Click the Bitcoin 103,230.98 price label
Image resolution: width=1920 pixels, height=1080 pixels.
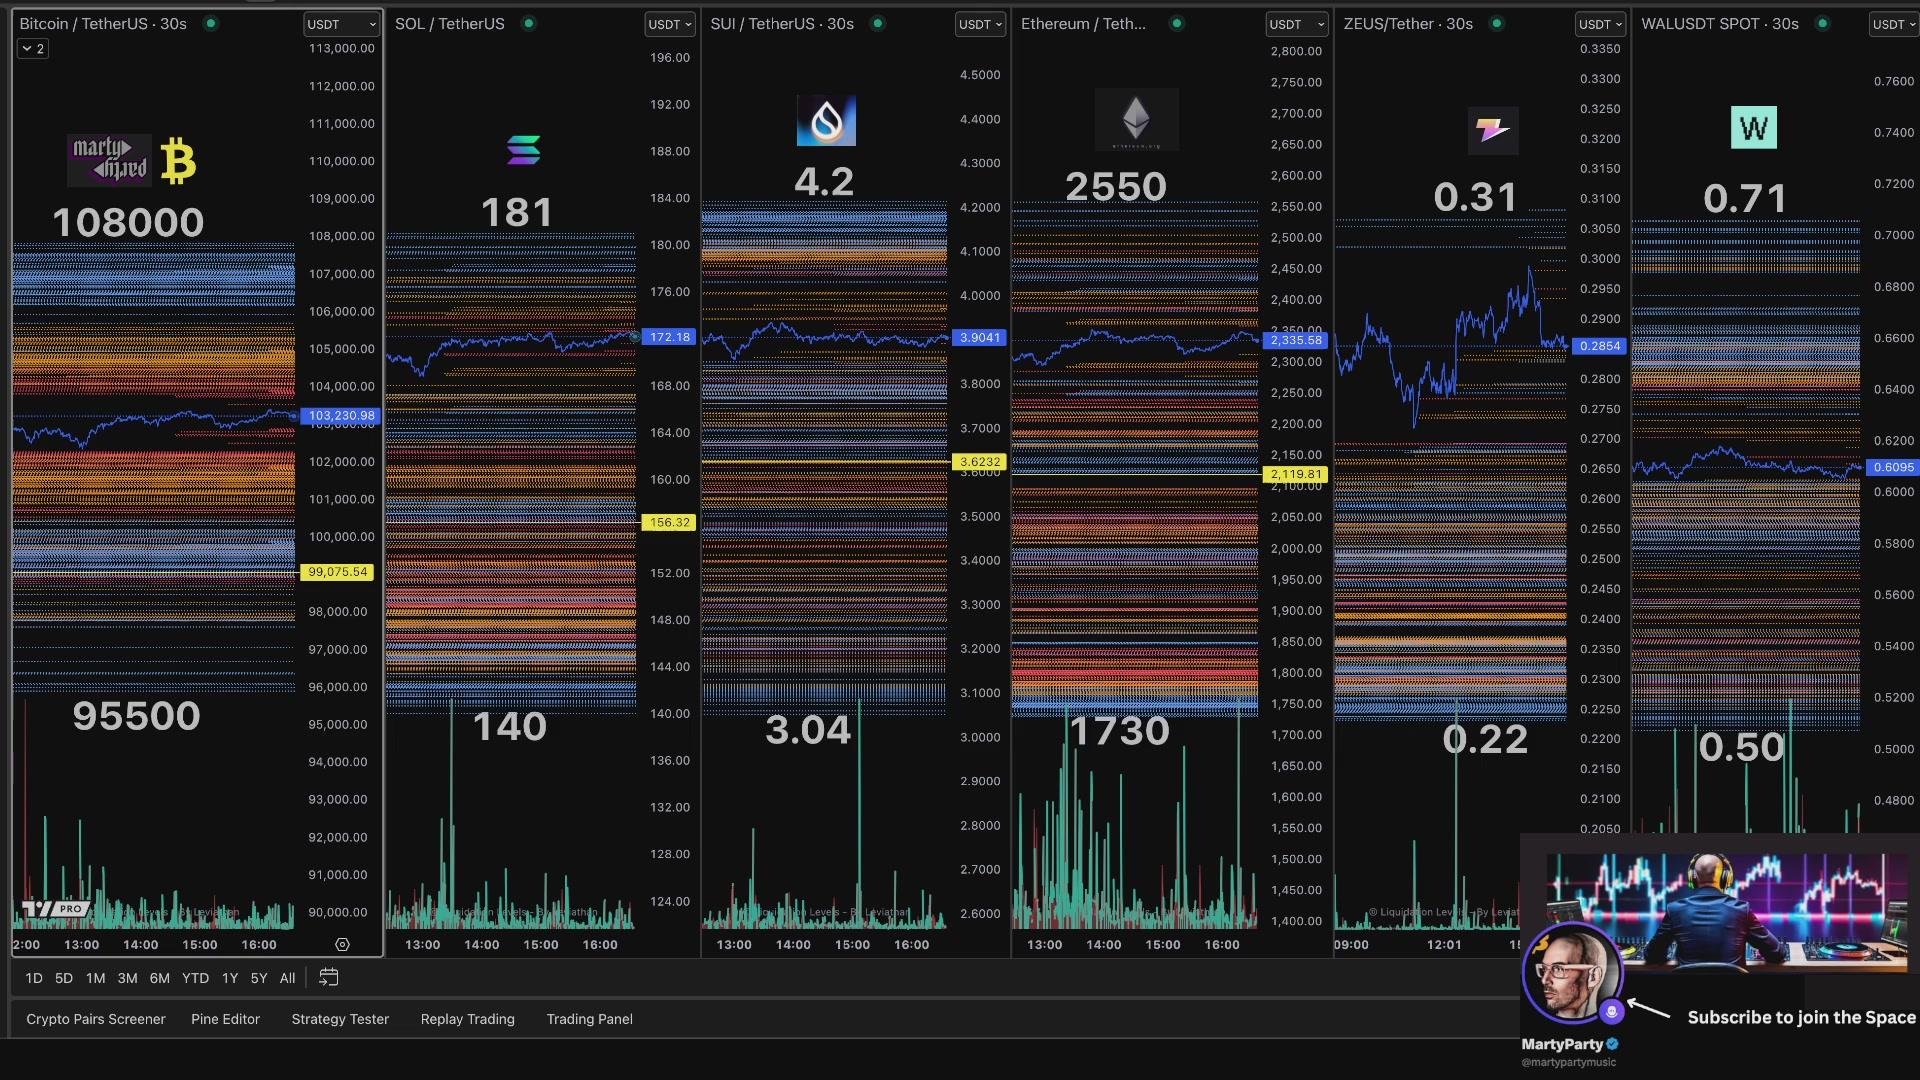click(x=341, y=415)
